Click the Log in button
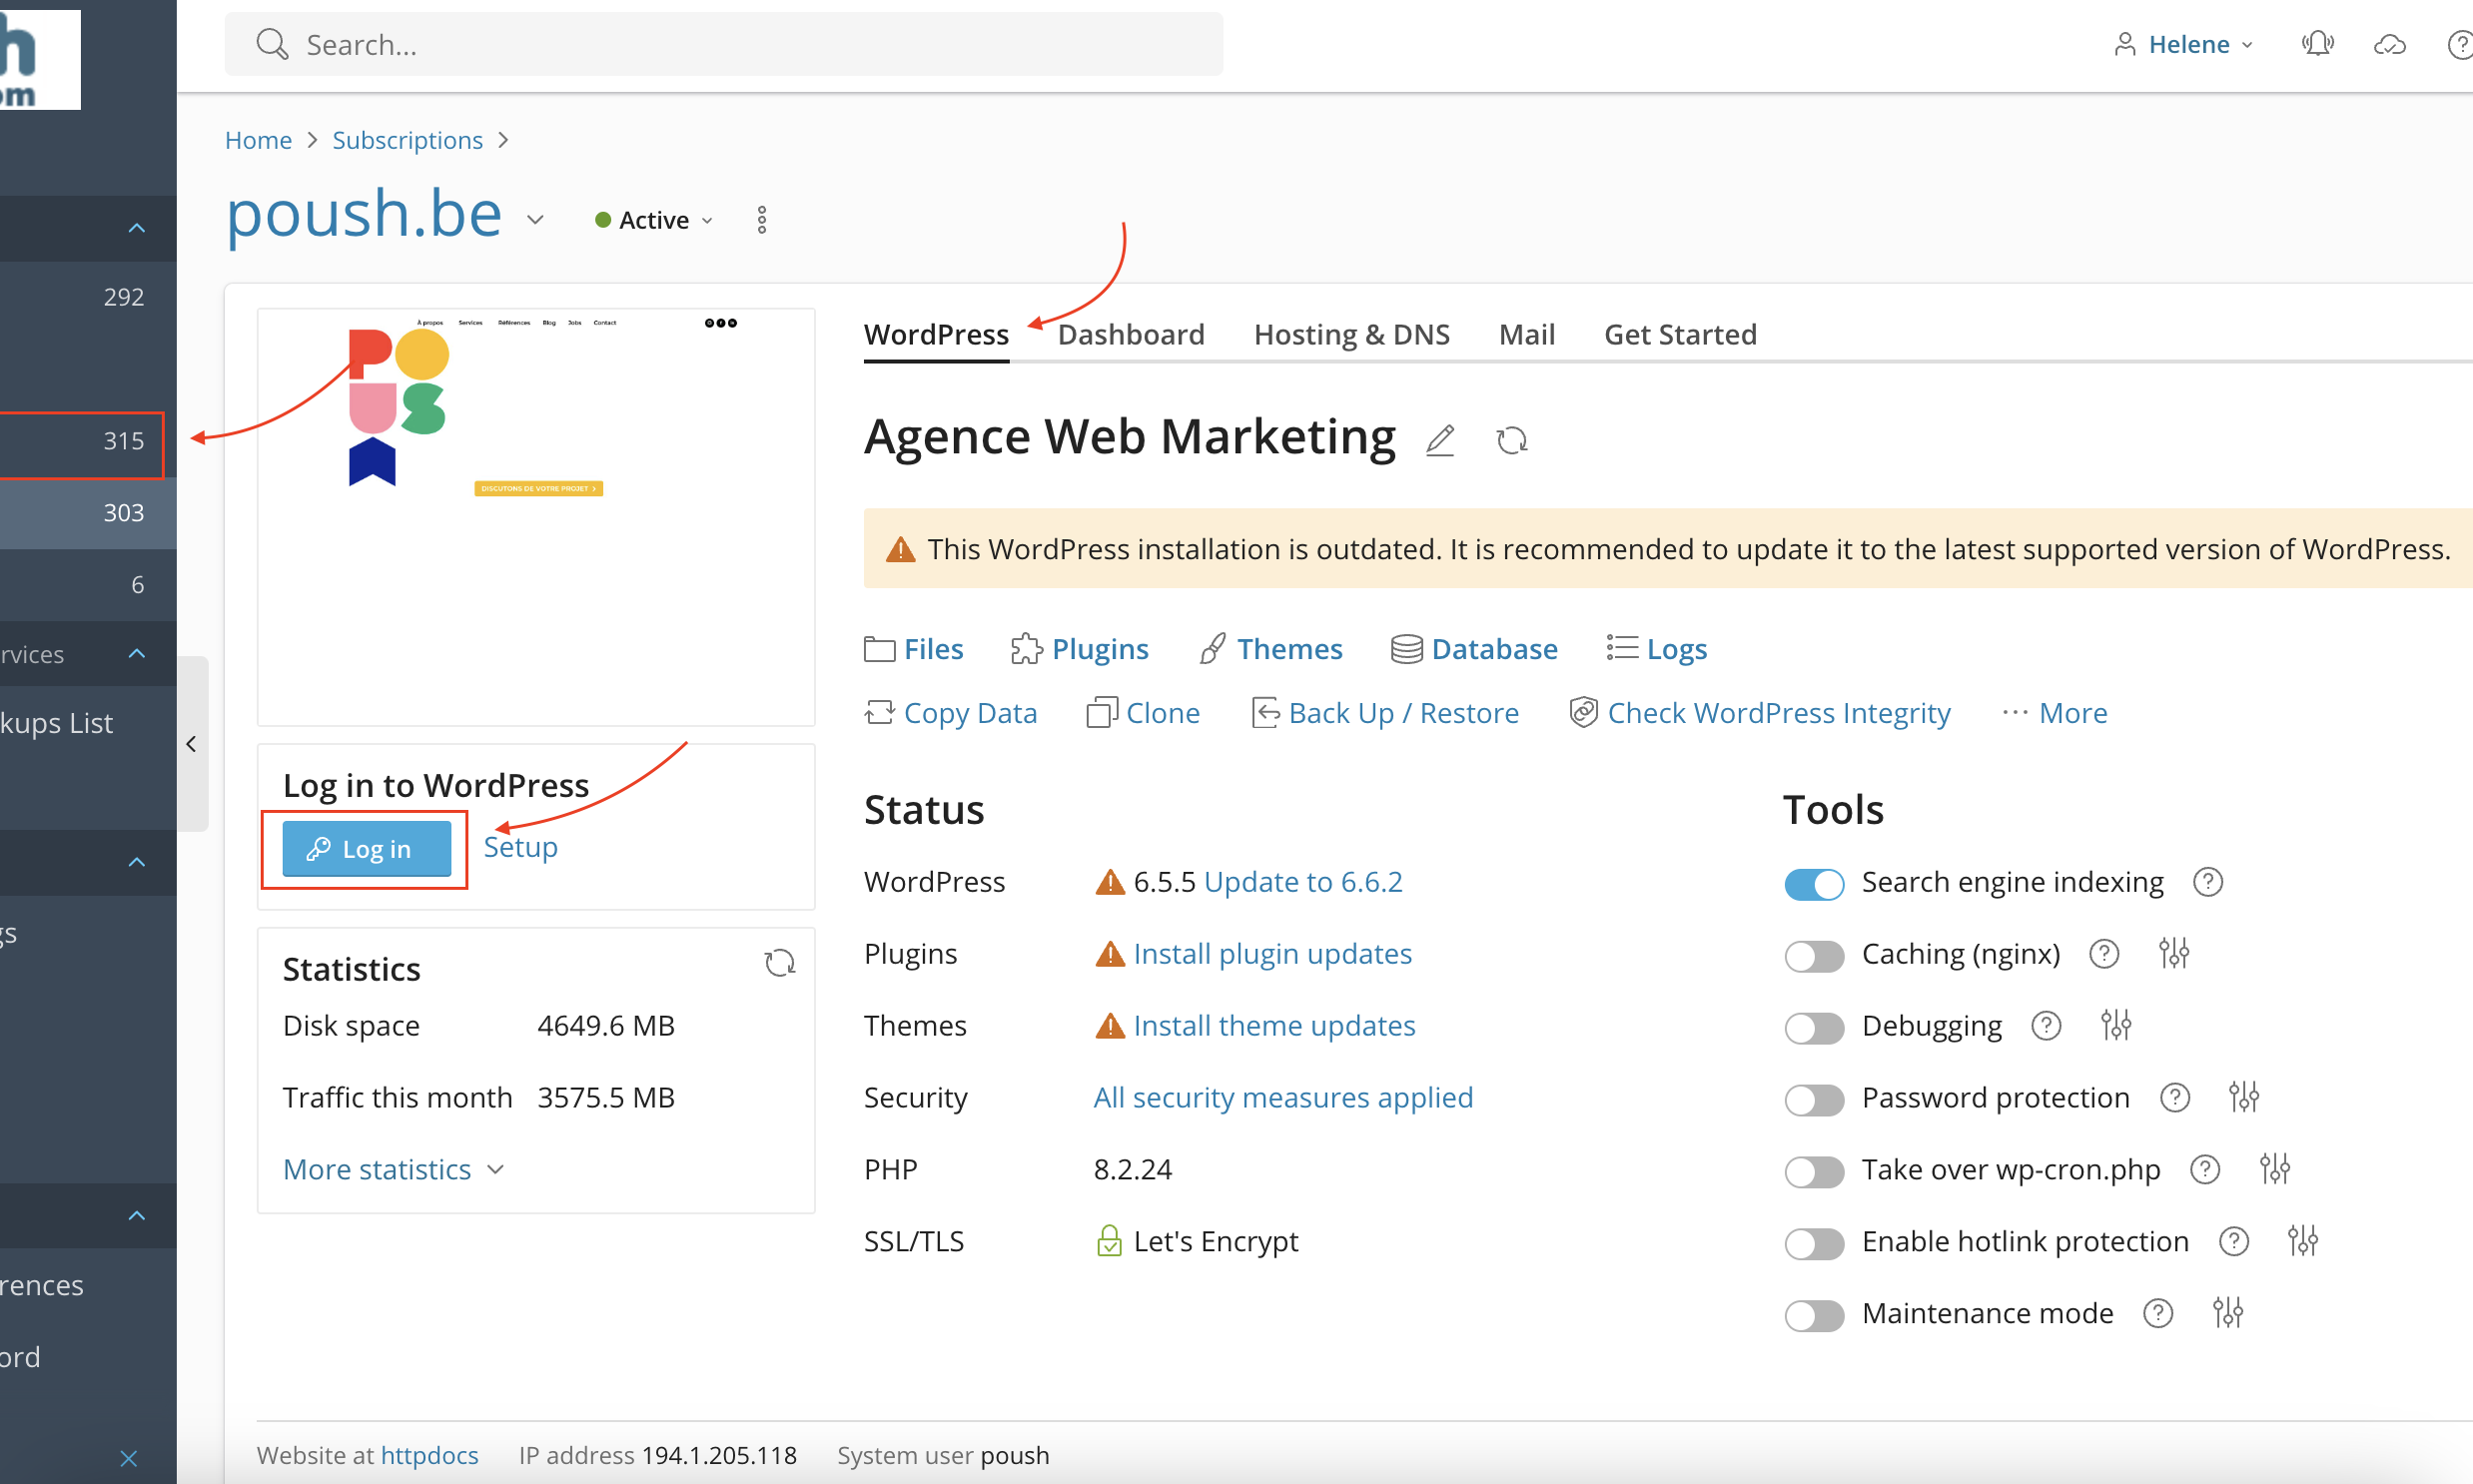The width and height of the screenshot is (2473, 1484). tap(366, 849)
